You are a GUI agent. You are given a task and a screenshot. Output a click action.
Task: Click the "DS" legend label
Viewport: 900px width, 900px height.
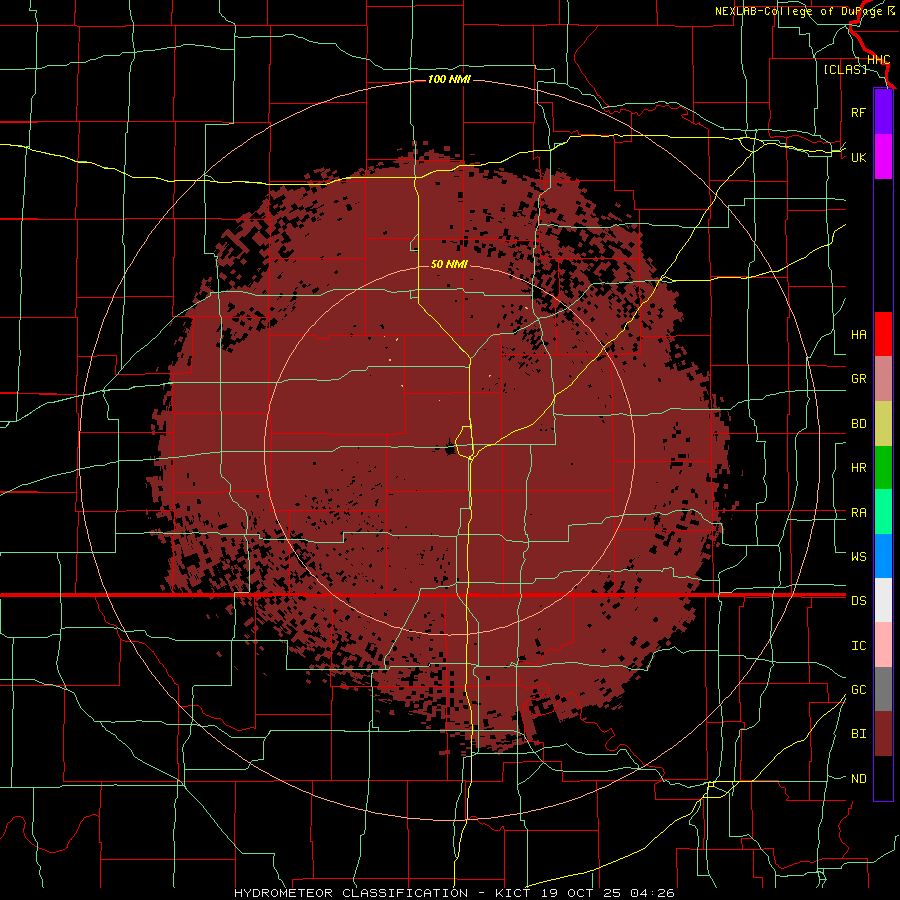pyautogui.click(x=858, y=601)
